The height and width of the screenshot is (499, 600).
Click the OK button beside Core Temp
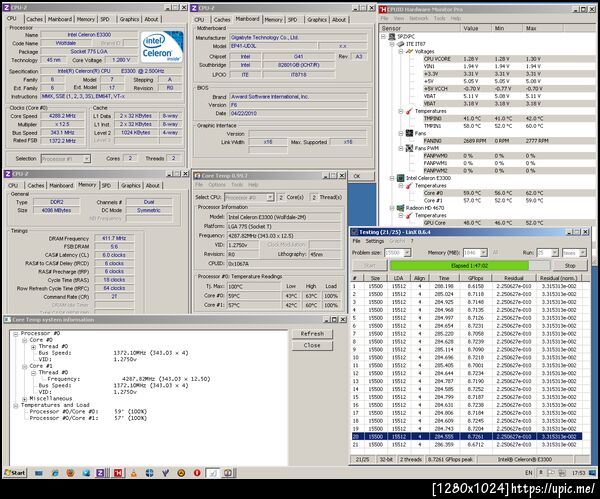pos(361,176)
